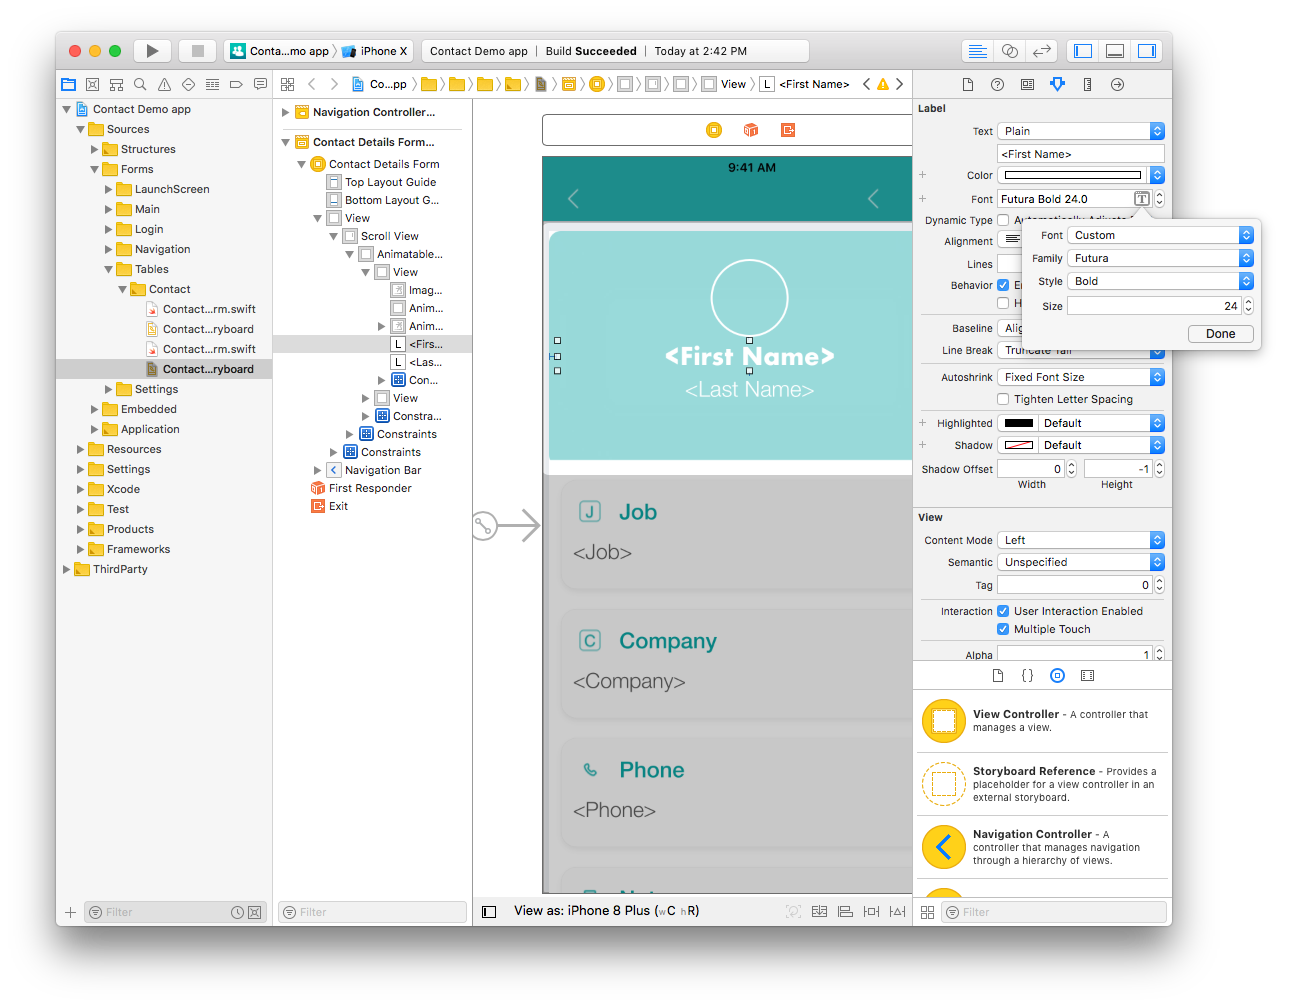Open the Style dropdown showing Bold
The height and width of the screenshot is (1006, 1291).
[x=1160, y=281]
